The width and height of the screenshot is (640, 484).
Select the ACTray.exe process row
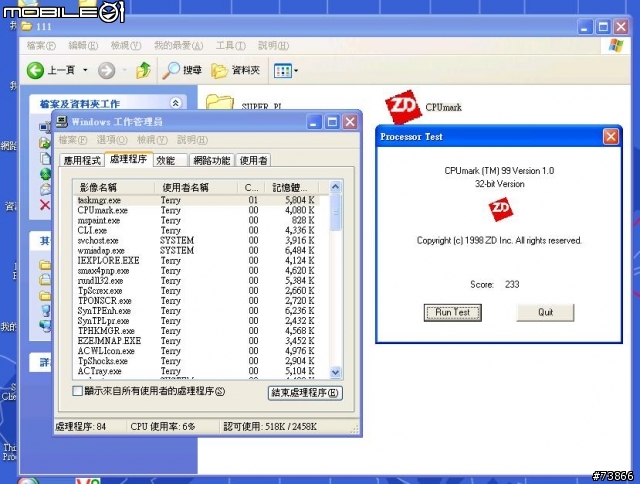[196, 371]
